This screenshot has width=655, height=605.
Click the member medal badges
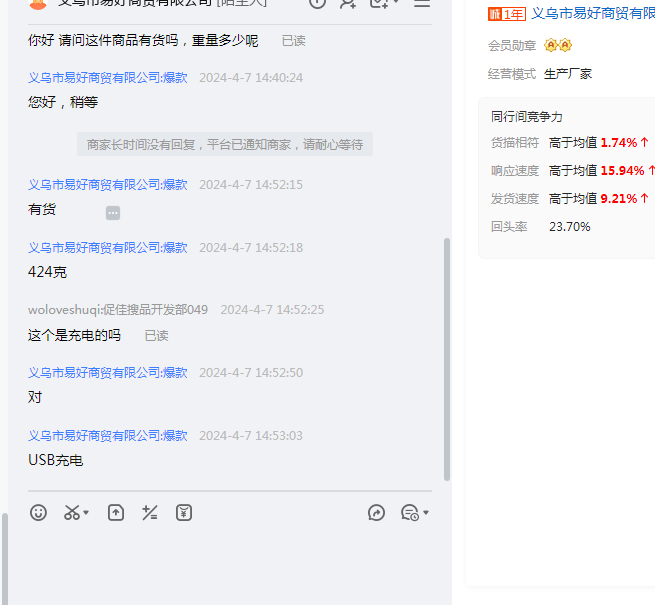click(x=557, y=45)
